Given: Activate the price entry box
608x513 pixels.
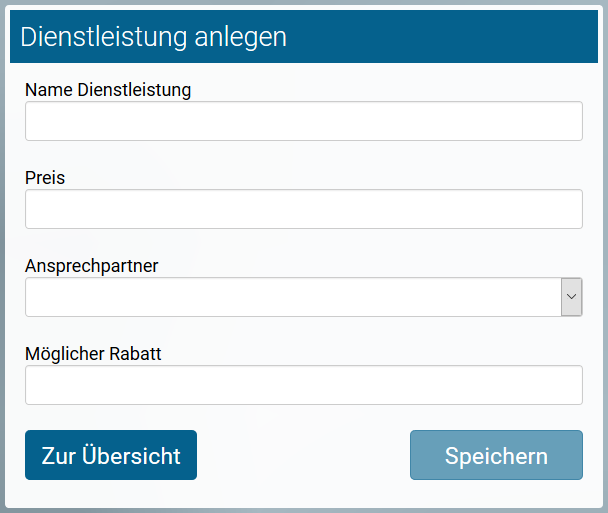Looking at the screenshot, I should click(x=303, y=209).
